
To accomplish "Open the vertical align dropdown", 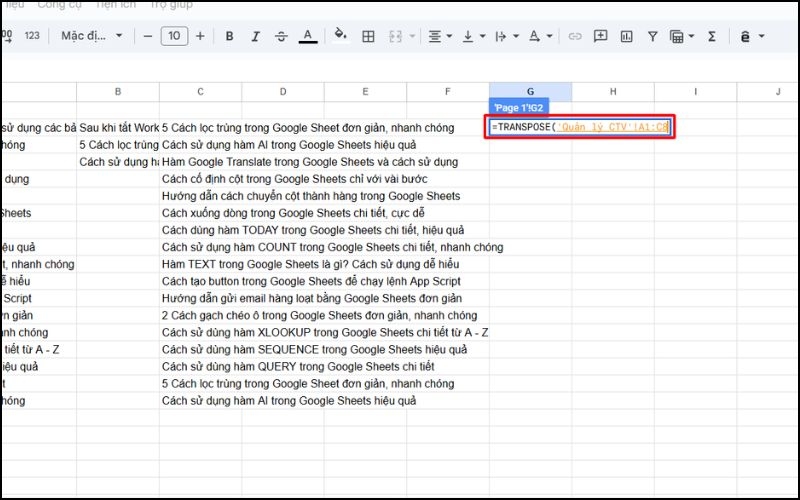I will [473, 36].
